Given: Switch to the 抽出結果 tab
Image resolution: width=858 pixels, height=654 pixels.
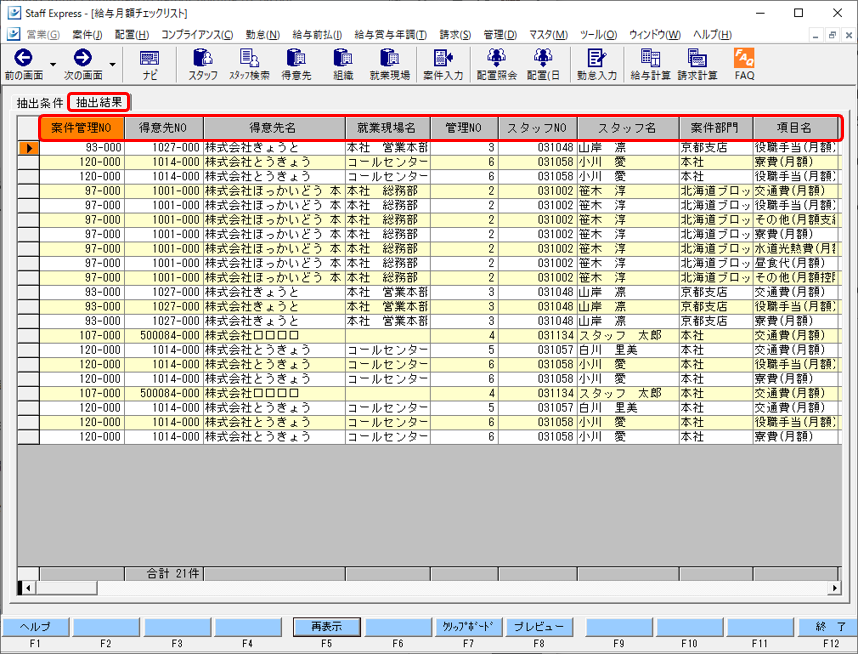Looking at the screenshot, I should (99, 102).
